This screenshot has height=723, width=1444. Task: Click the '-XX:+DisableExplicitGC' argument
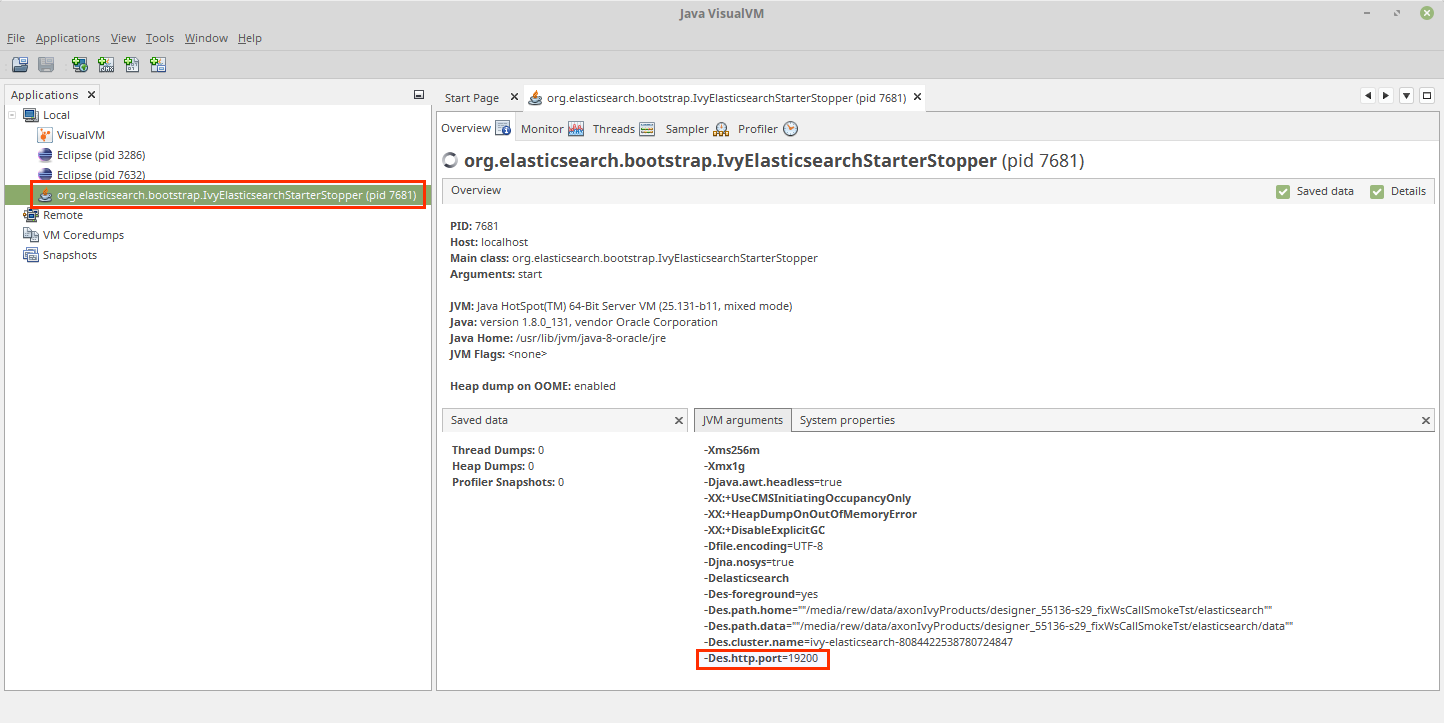coord(764,530)
